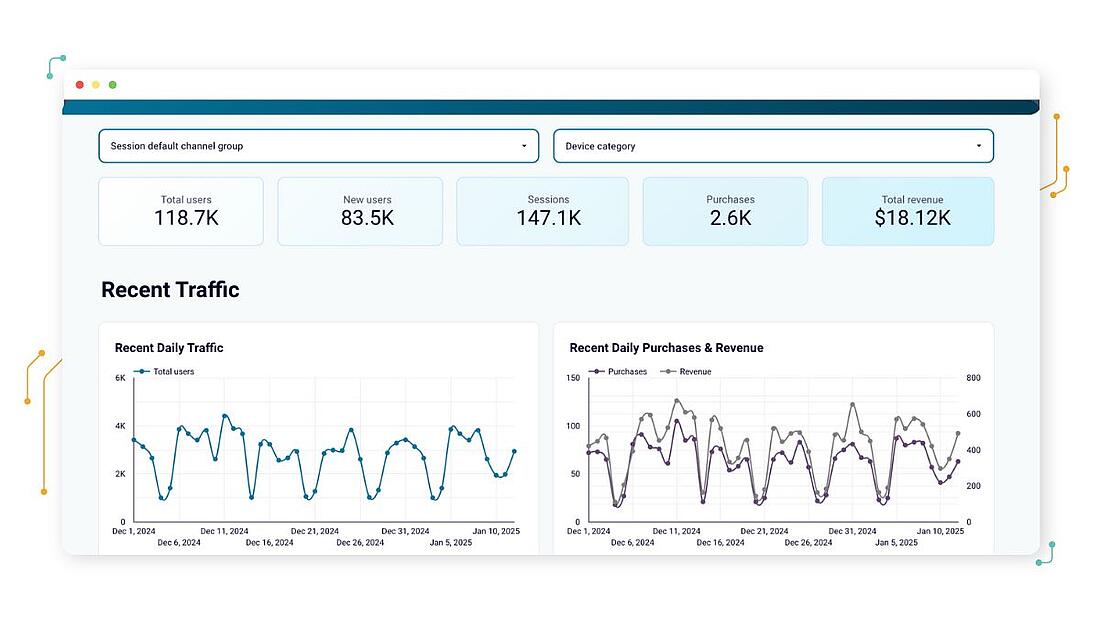Toggle the Total users legend entry

point(164,371)
